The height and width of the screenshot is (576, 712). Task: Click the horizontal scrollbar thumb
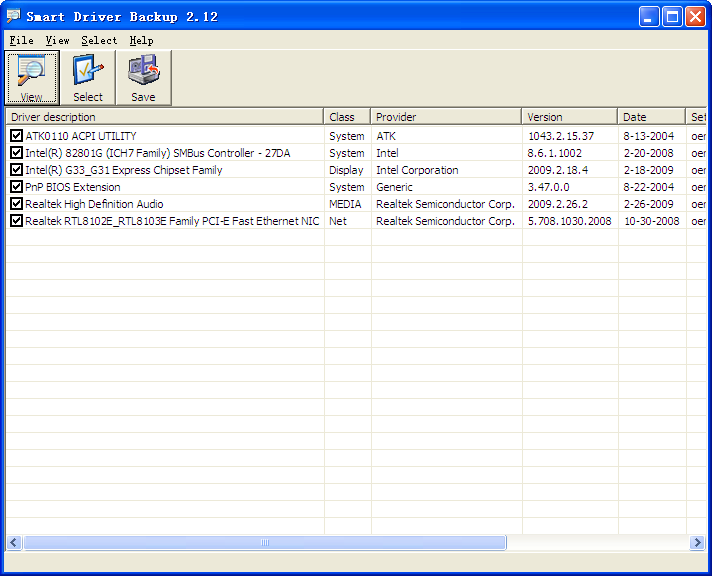[264, 542]
